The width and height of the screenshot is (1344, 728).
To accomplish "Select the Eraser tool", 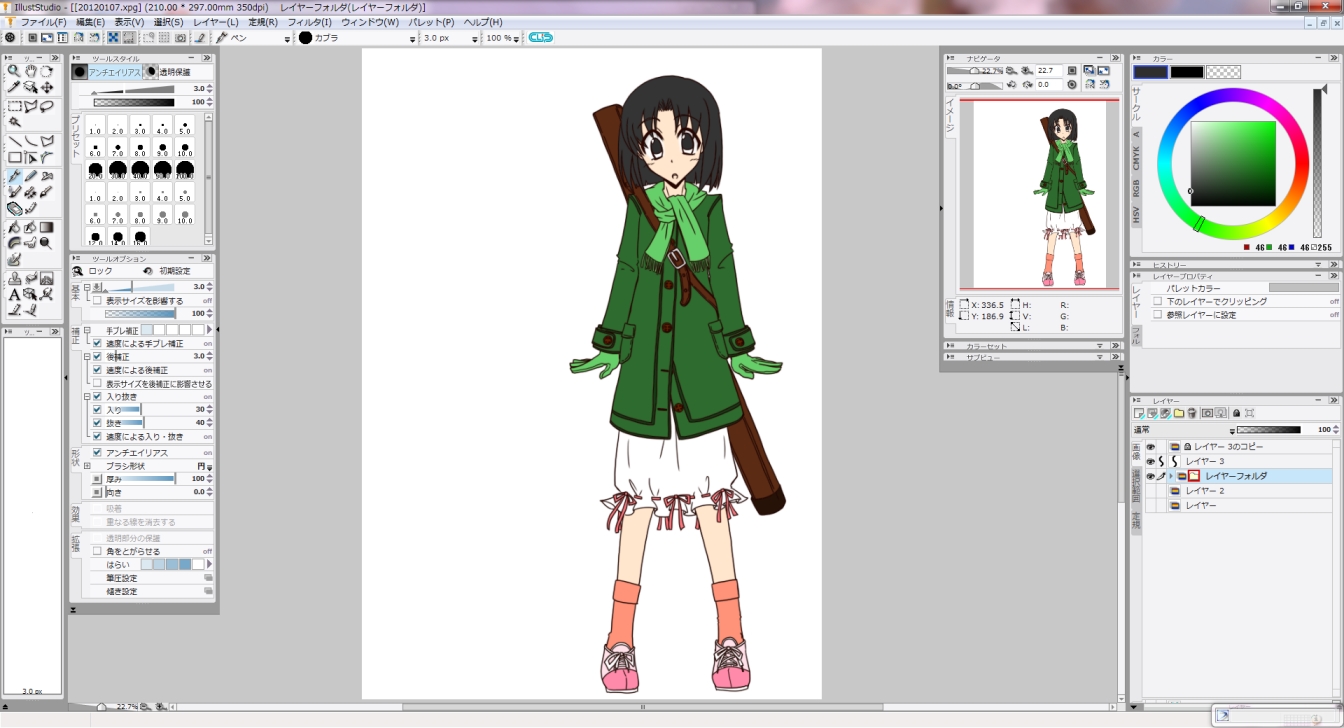I will pos(14,208).
